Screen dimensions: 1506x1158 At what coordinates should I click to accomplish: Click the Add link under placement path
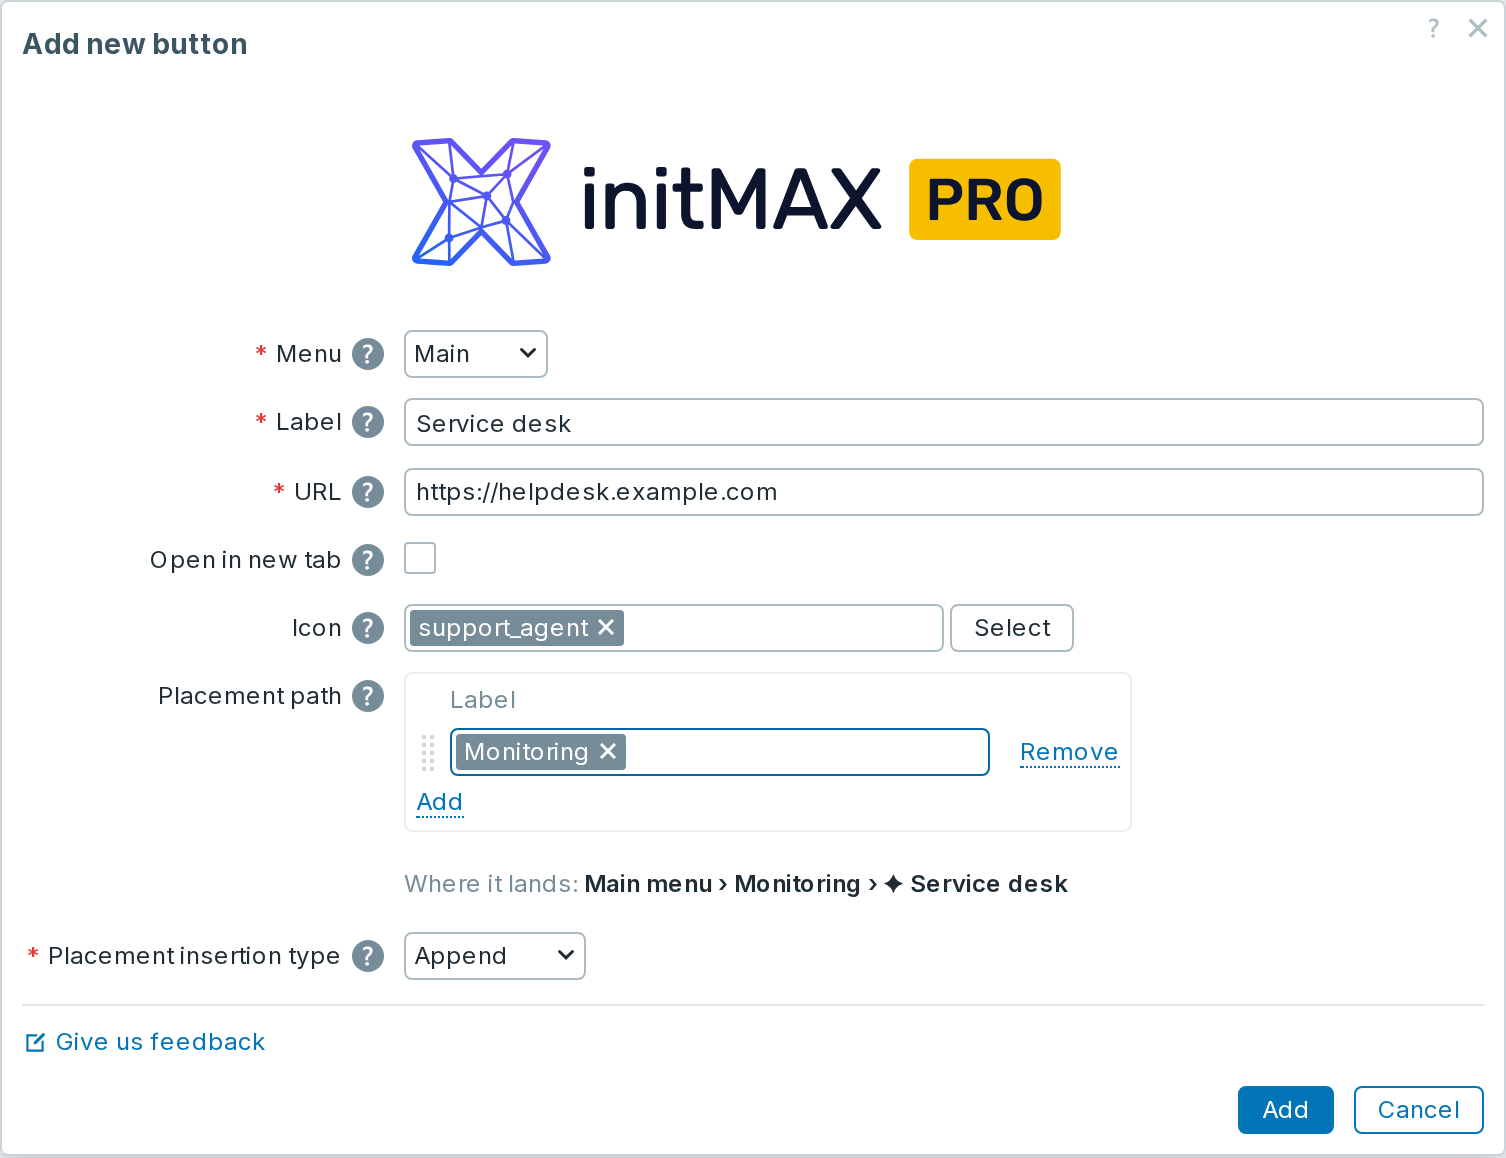tap(440, 802)
